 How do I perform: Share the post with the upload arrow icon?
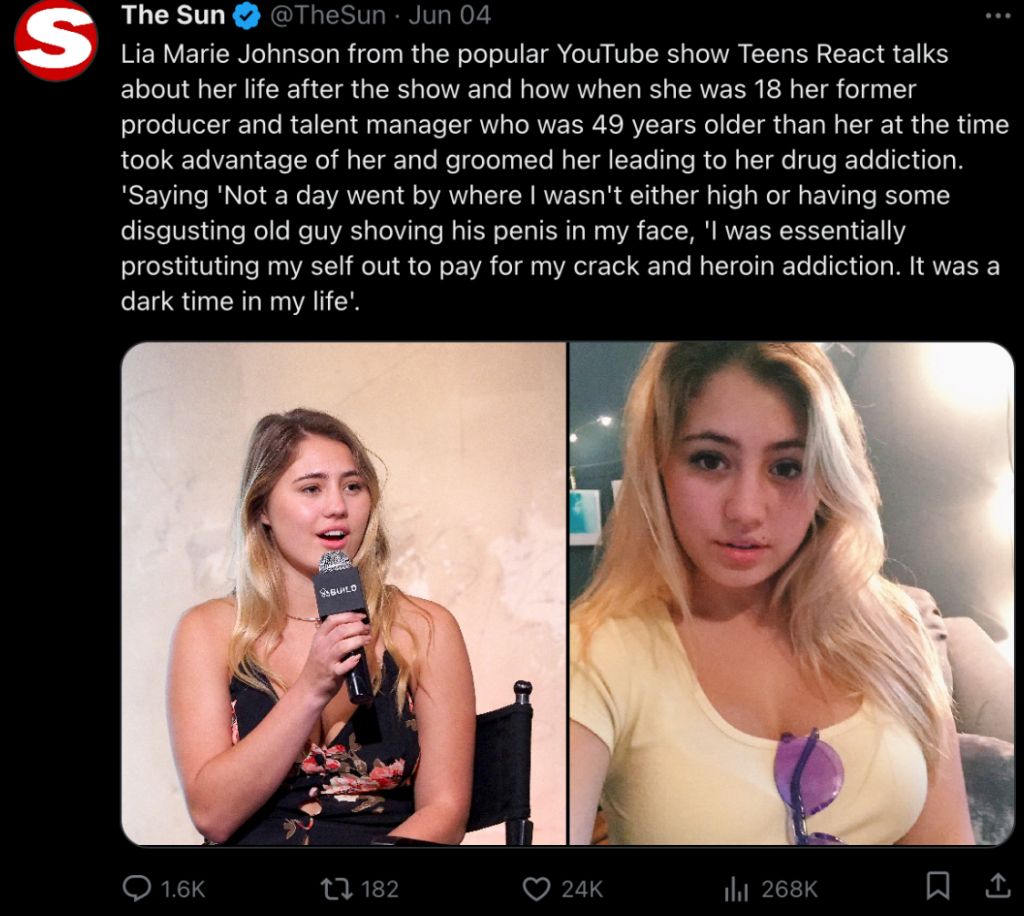[x=997, y=886]
